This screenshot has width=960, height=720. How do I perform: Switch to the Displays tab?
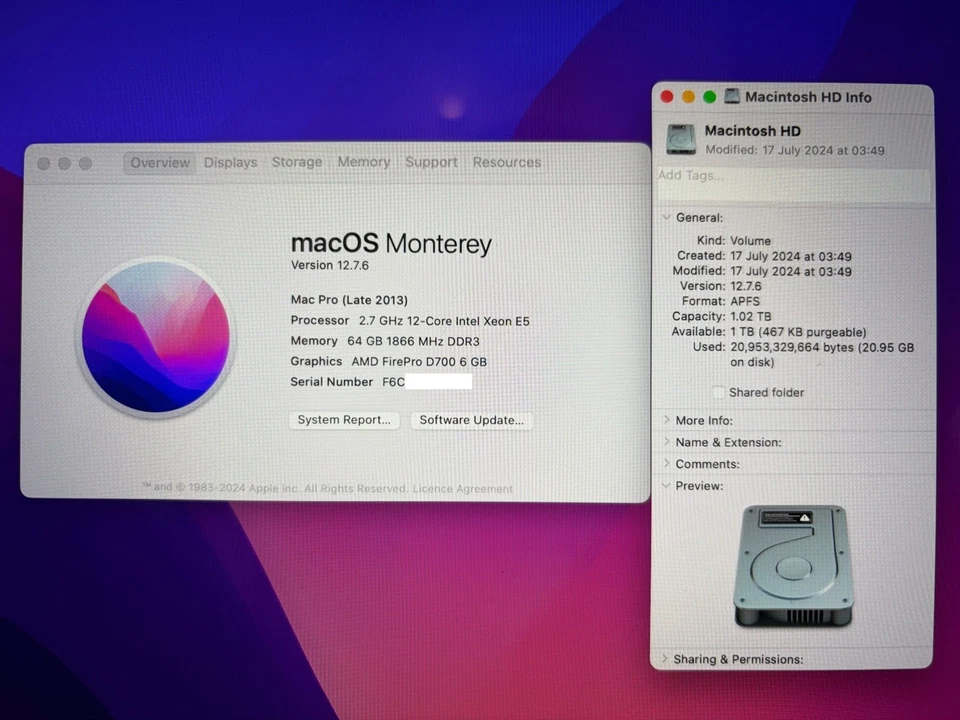pyautogui.click(x=230, y=162)
